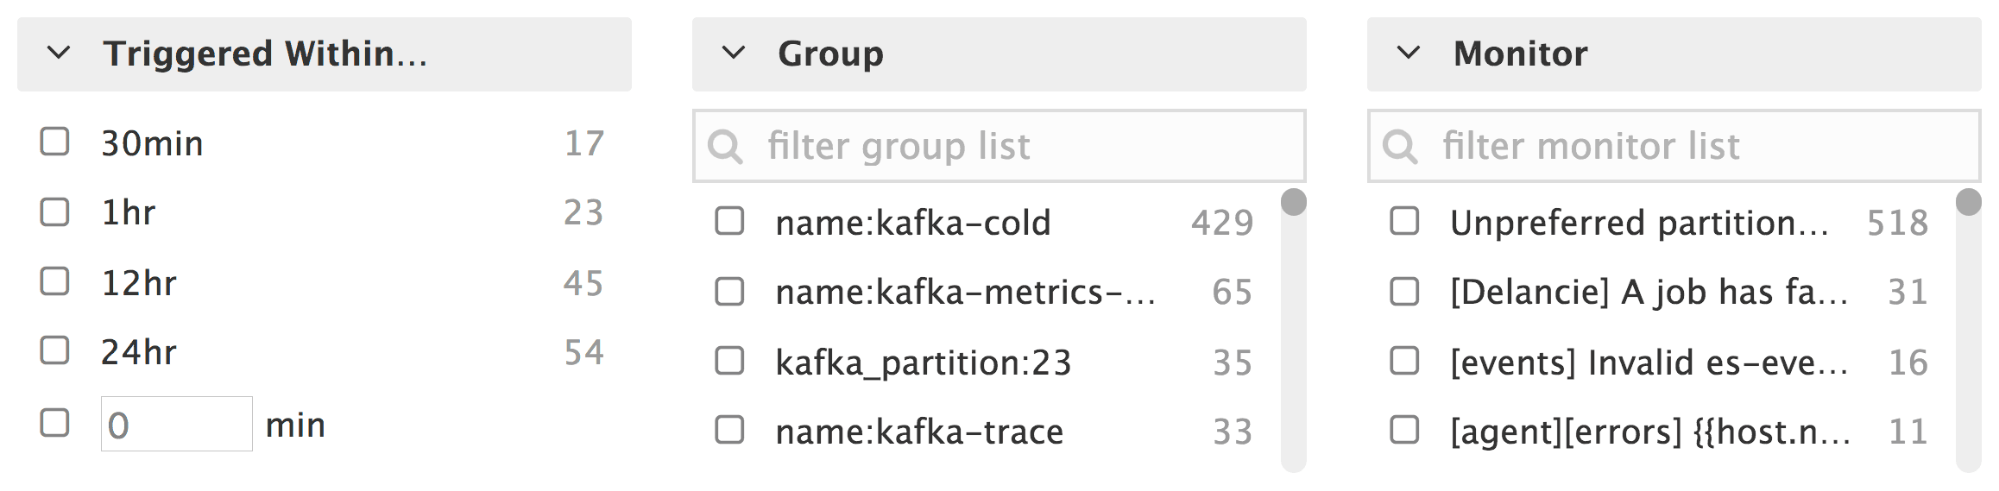Collapse the Triggered Within section chevron

(x=59, y=53)
